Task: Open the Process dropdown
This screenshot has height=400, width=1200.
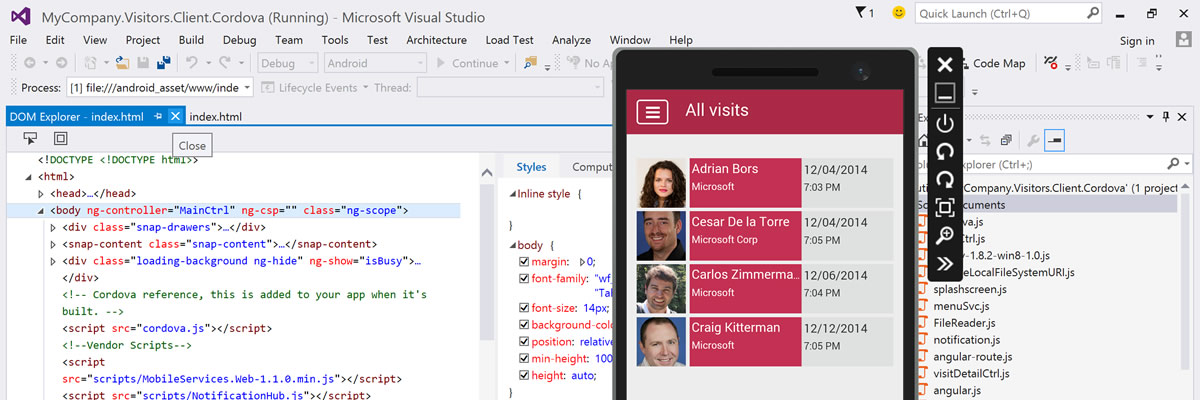Action: click(x=159, y=88)
